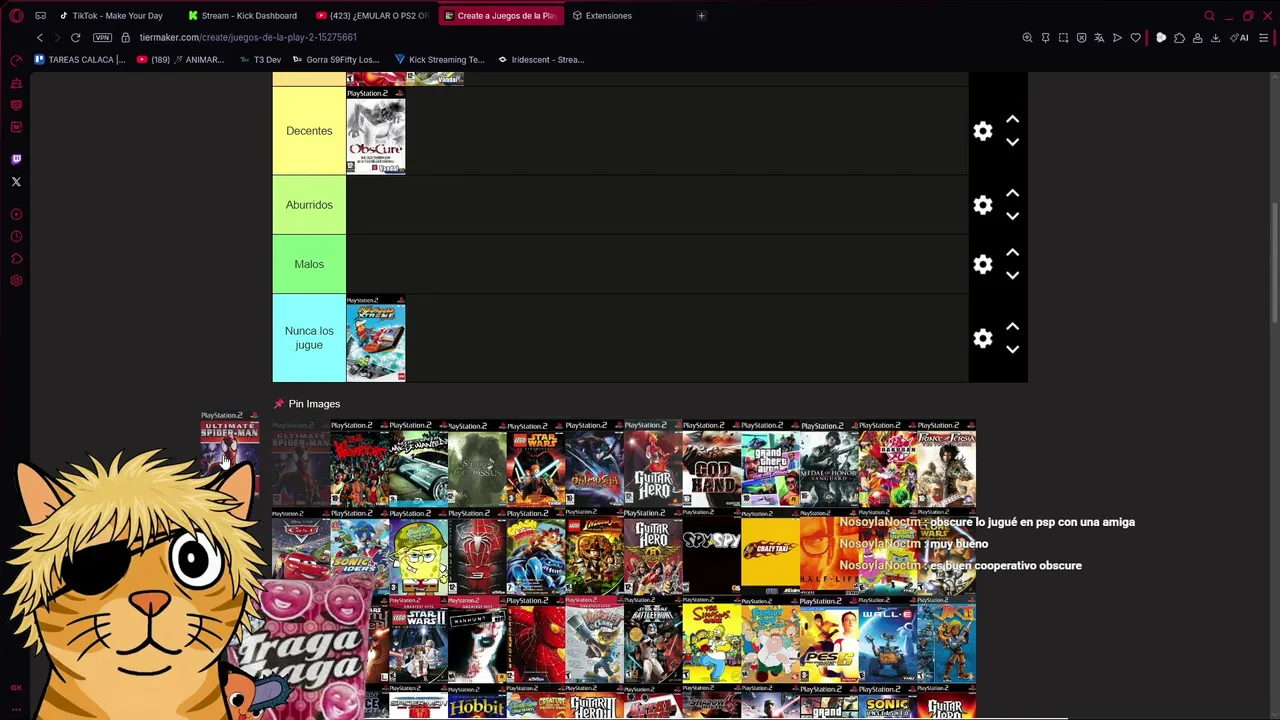The image size is (1280, 720).
Task: Click the page vertical scrollbar
Action: (x=1274, y=262)
